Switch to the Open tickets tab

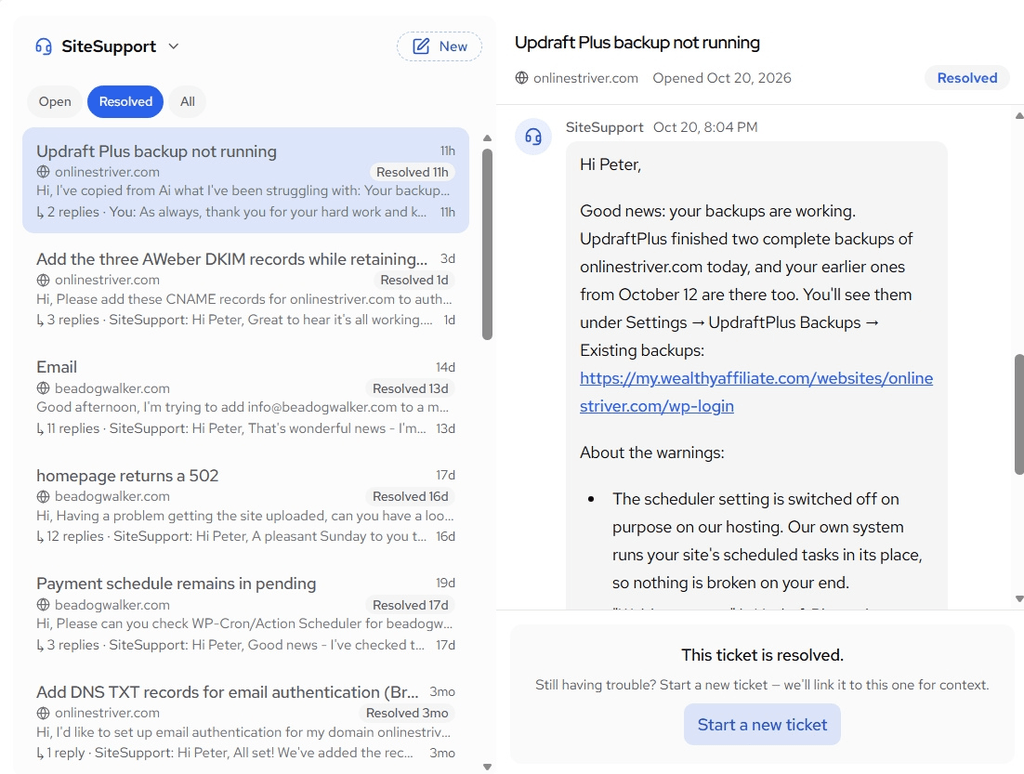click(x=55, y=102)
